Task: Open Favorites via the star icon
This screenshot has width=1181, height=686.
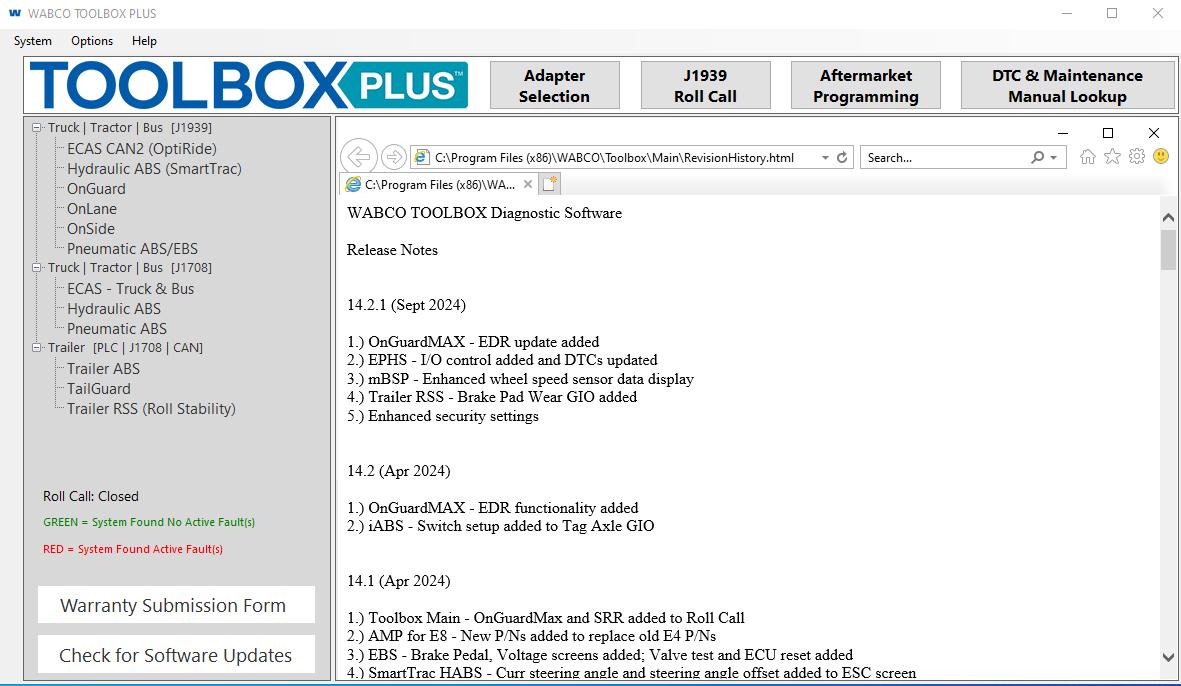Action: coord(1112,157)
